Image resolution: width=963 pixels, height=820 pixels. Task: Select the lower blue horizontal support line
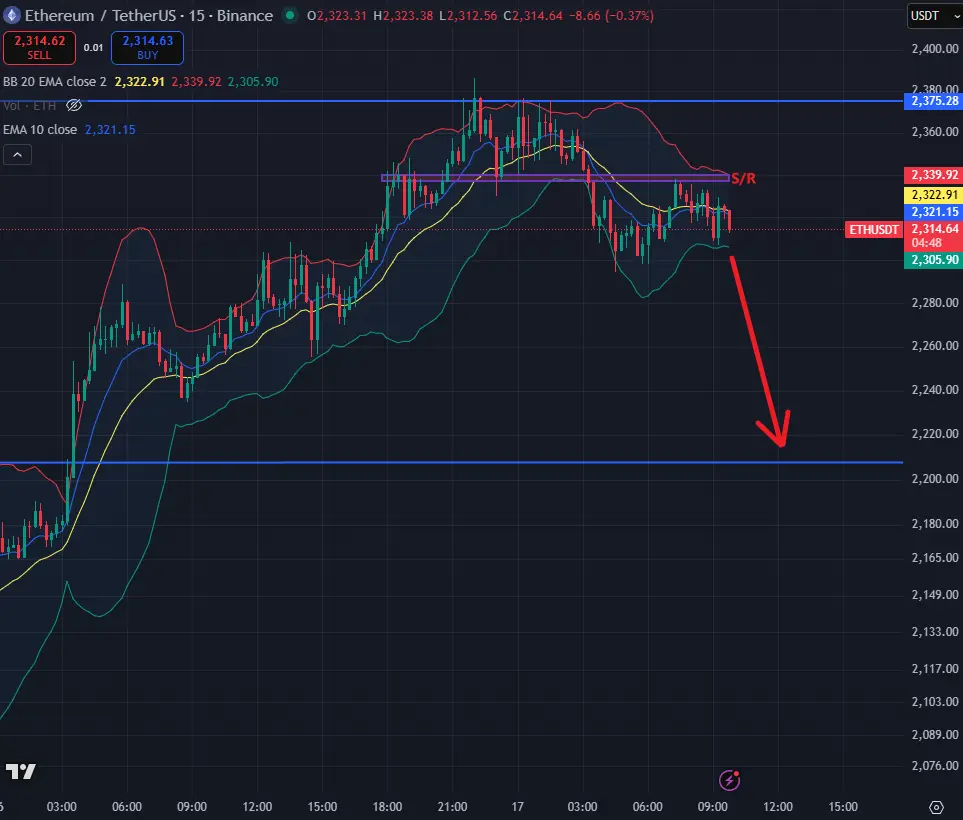click(x=450, y=462)
